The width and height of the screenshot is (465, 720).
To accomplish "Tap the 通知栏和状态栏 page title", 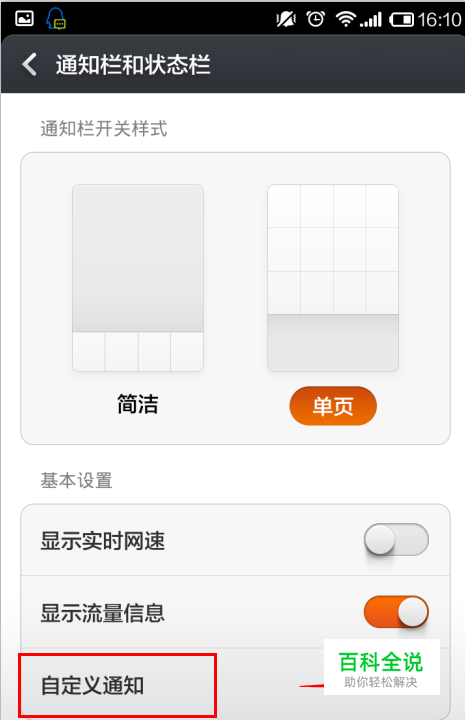I will tap(133, 64).
